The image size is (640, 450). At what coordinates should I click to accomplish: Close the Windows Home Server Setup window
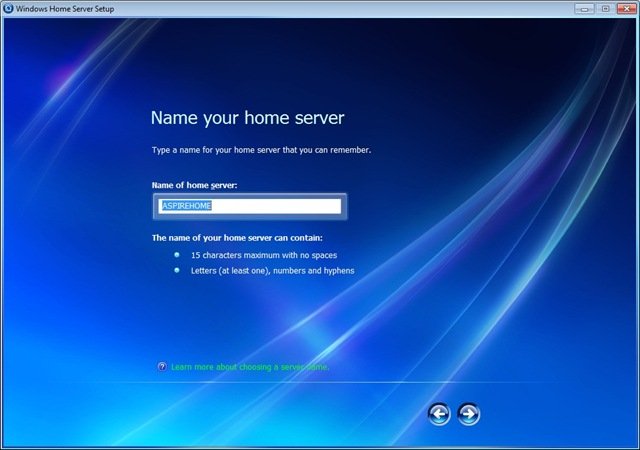(x=627, y=9)
